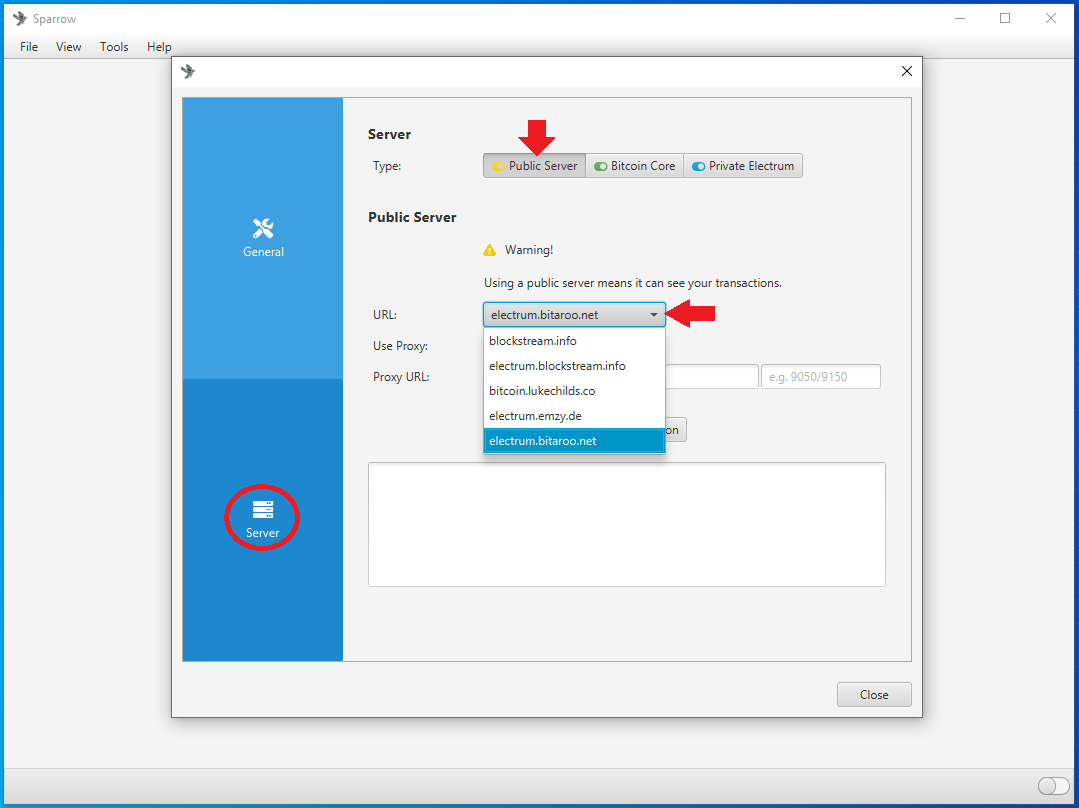Open the Tools menu

pyautogui.click(x=114, y=47)
